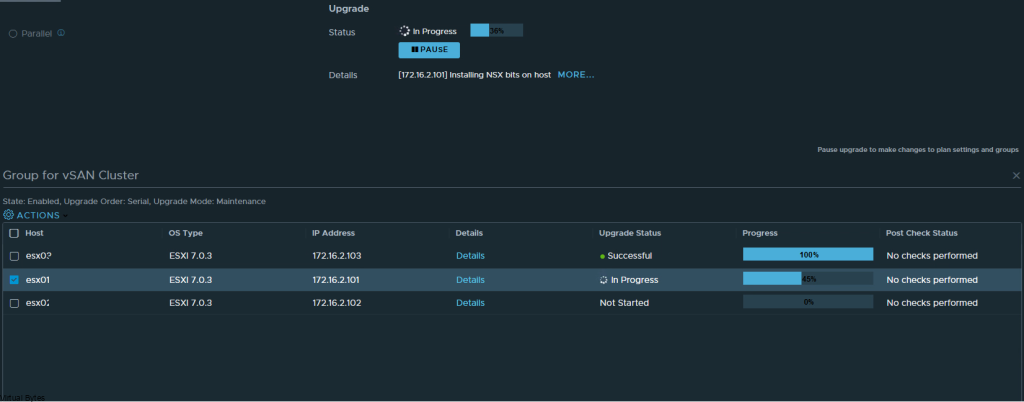Click the esx01 45% progress bar
Viewport: 1024px width, 402px height.
[808, 279]
